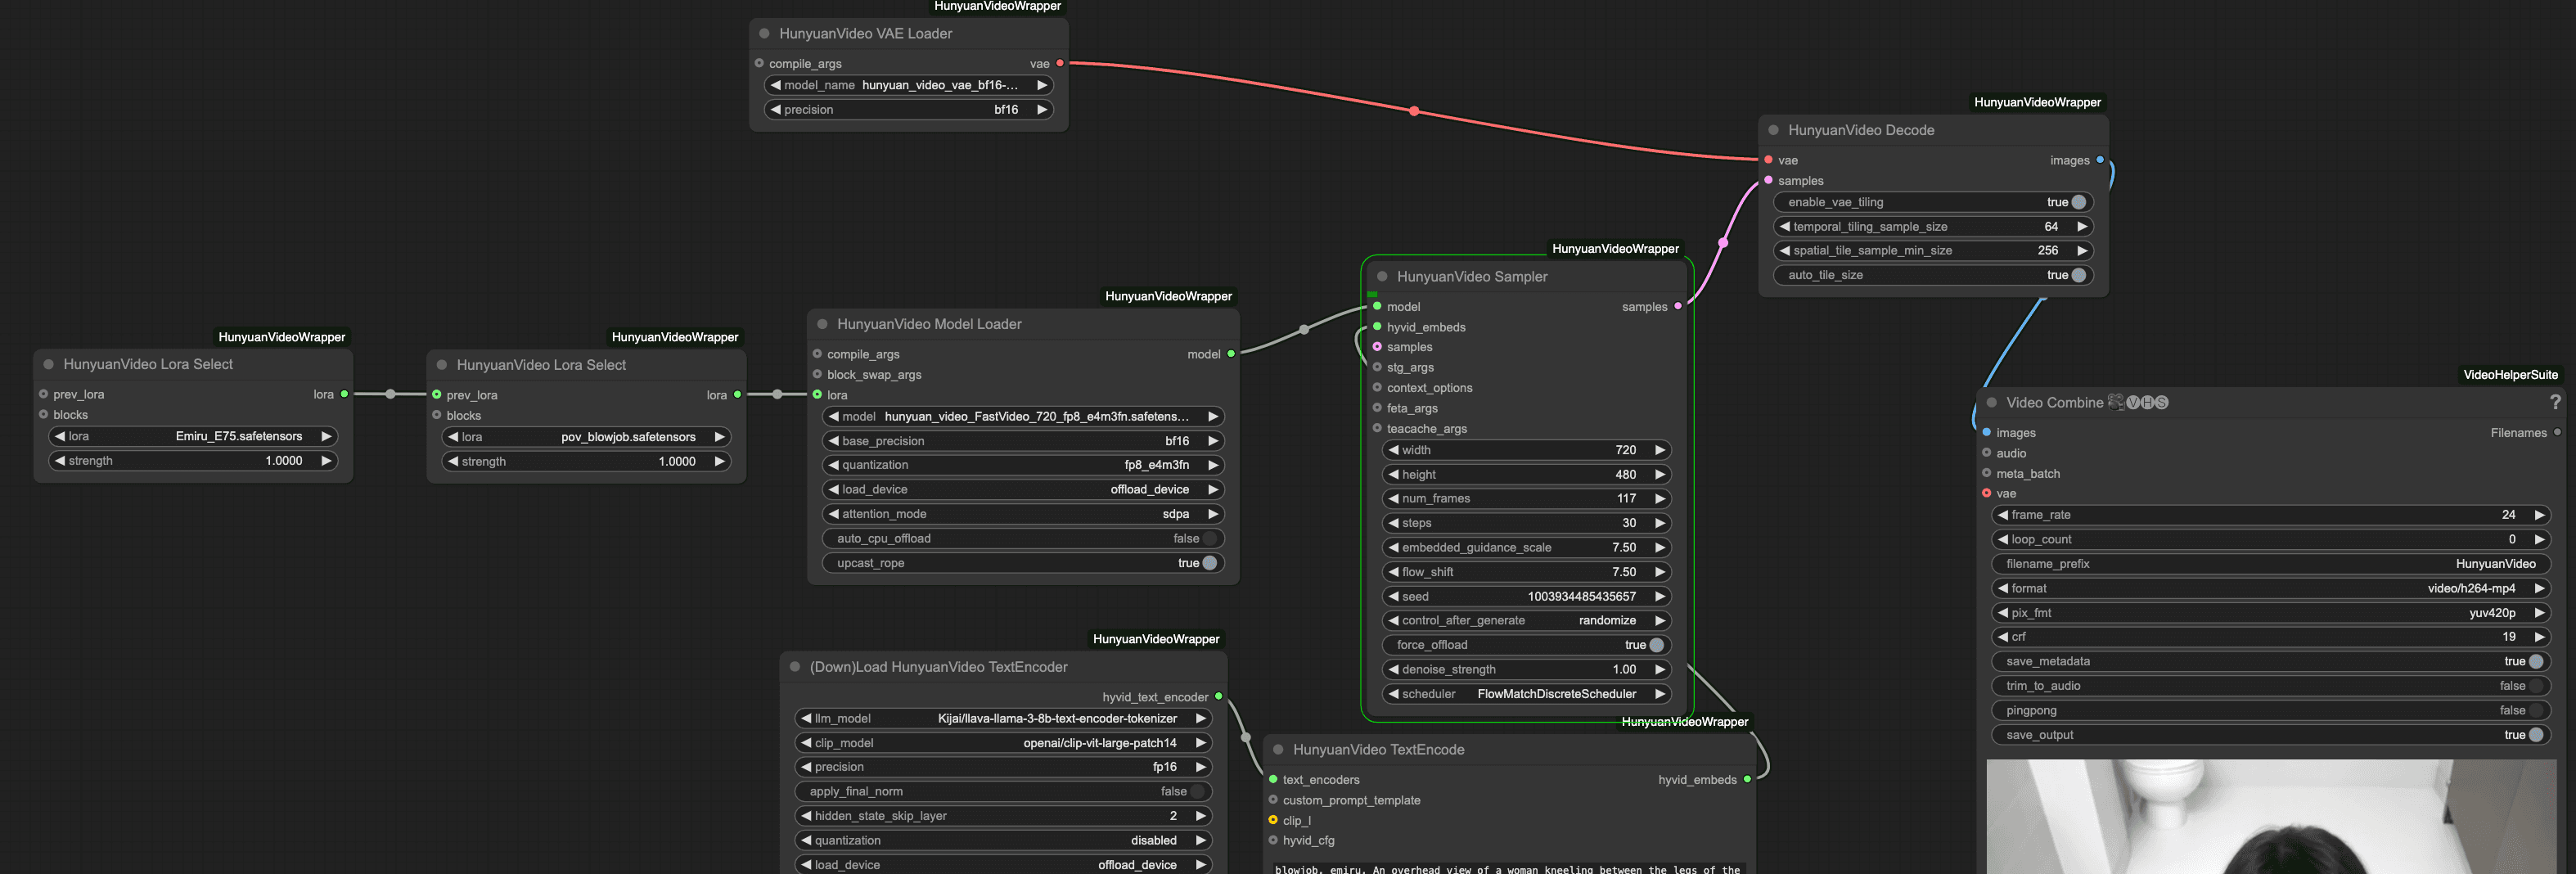Enable apply_final_norm in TextEncoder loader
Viewport: 2576px width, 874px height.
click(1003, 791)
